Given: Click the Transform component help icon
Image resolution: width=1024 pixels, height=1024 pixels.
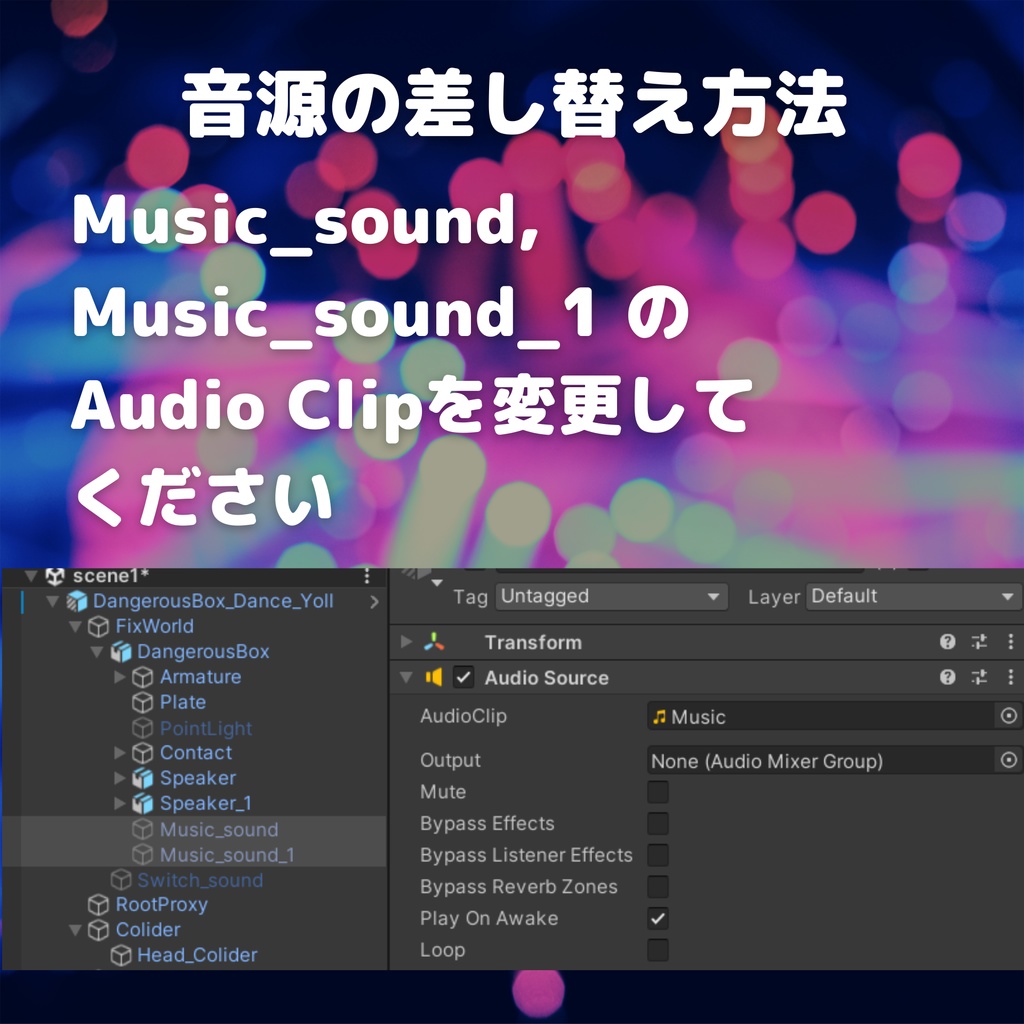Looking at the screenshot, I should coord(946,642).
